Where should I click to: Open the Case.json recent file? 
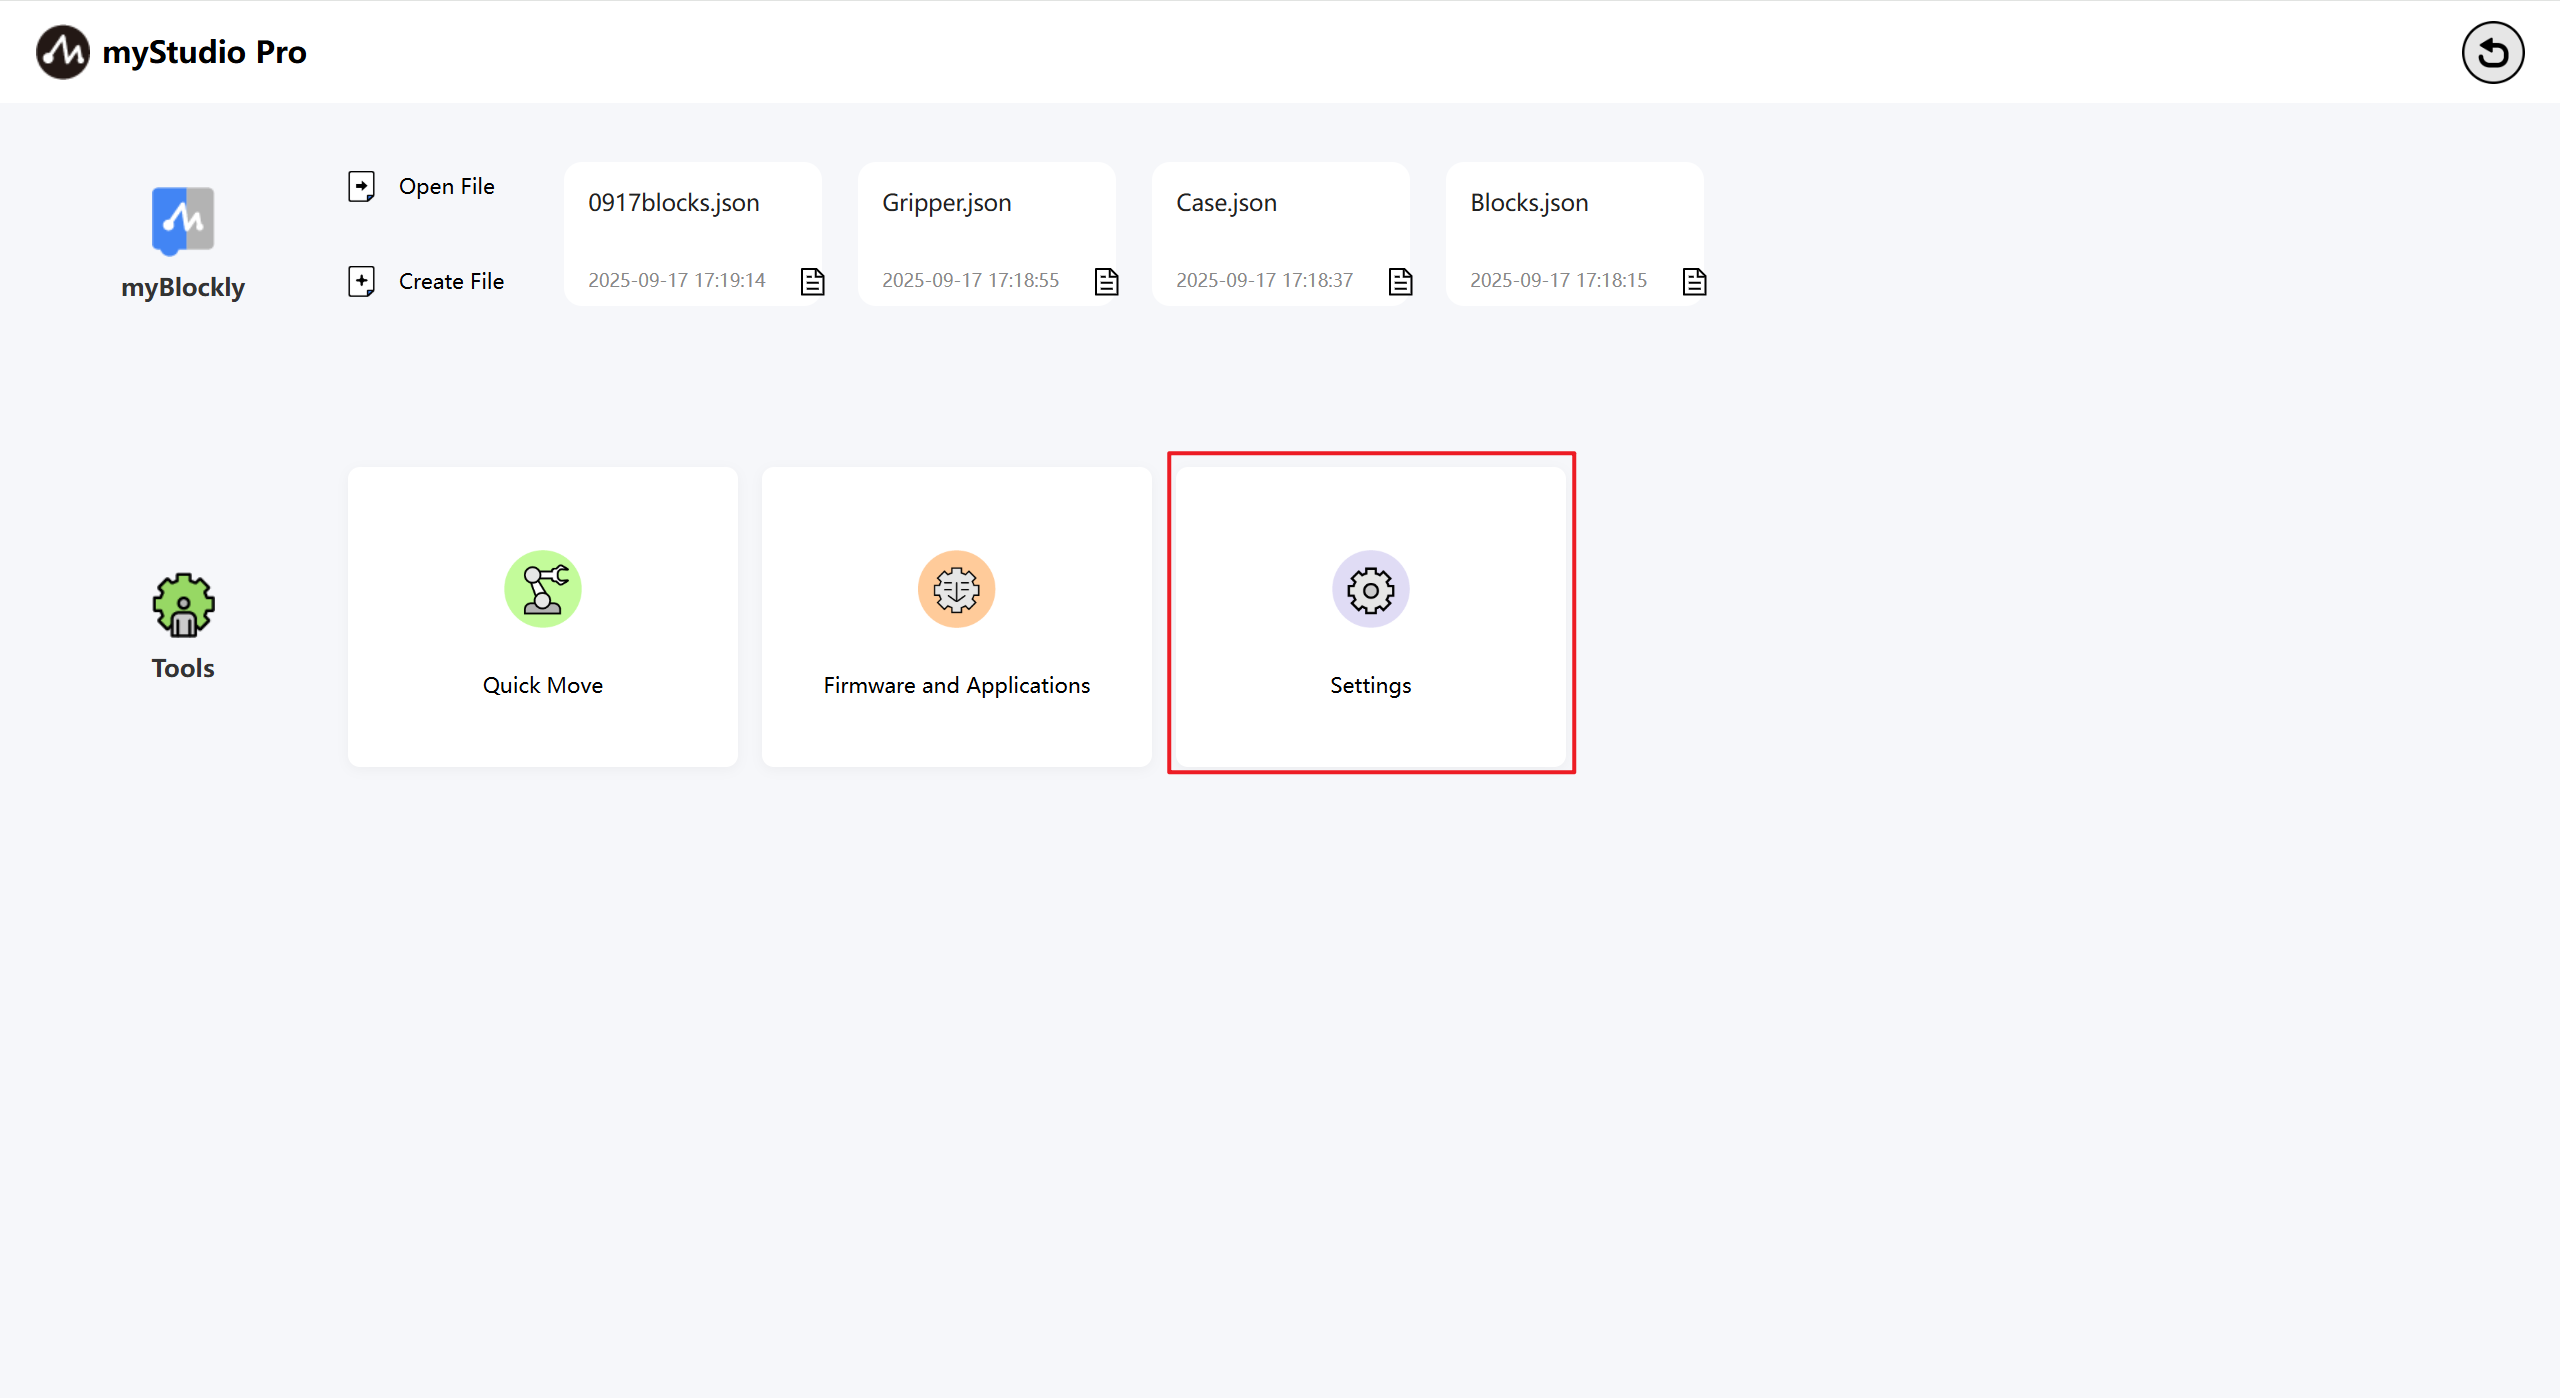click(x=1226, y=203)
